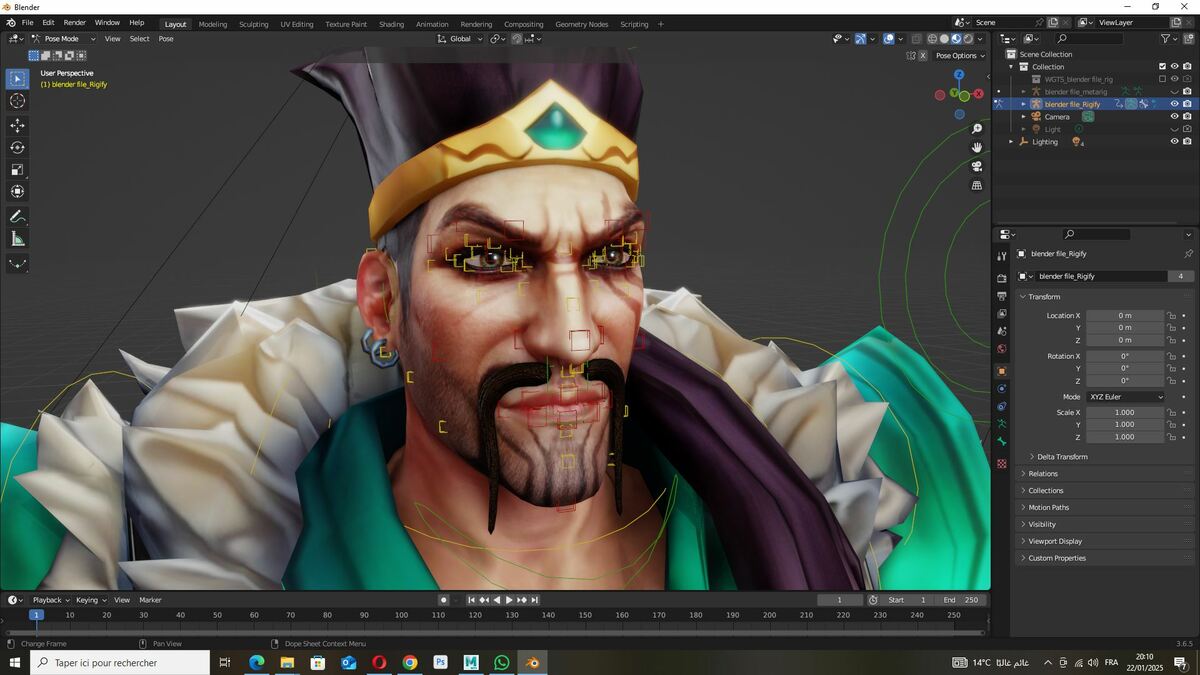This screenshot has height=675, width=1200.
Task: Open the Output properties tab
Action: click(x=1002, y=296)
